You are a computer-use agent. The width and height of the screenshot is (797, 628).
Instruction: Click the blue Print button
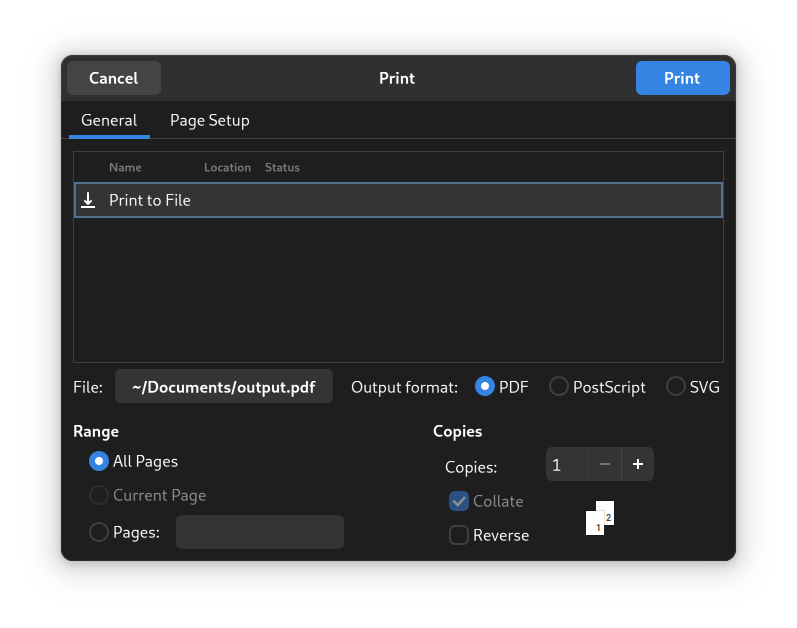point(682,78)
